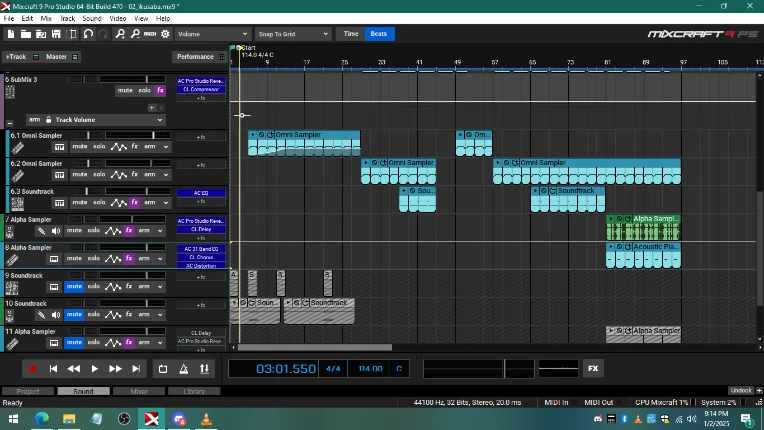Expand arm options on 10 Soundtrack

pos(160,315)
